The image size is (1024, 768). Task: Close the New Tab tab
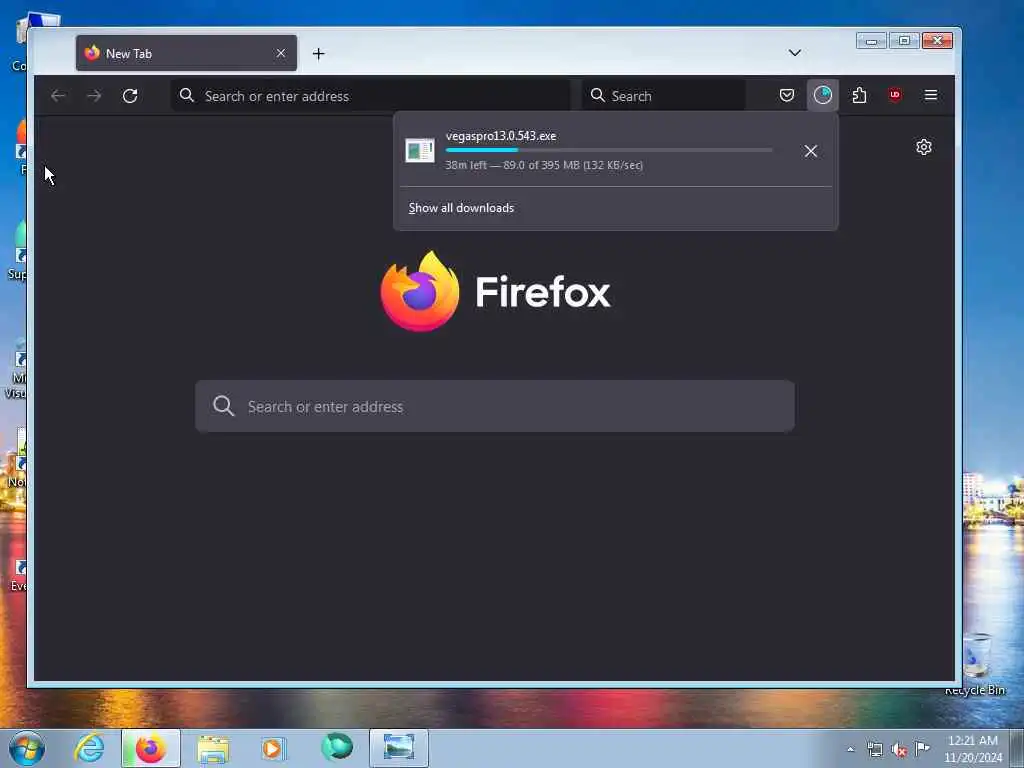tap(281, 54)
